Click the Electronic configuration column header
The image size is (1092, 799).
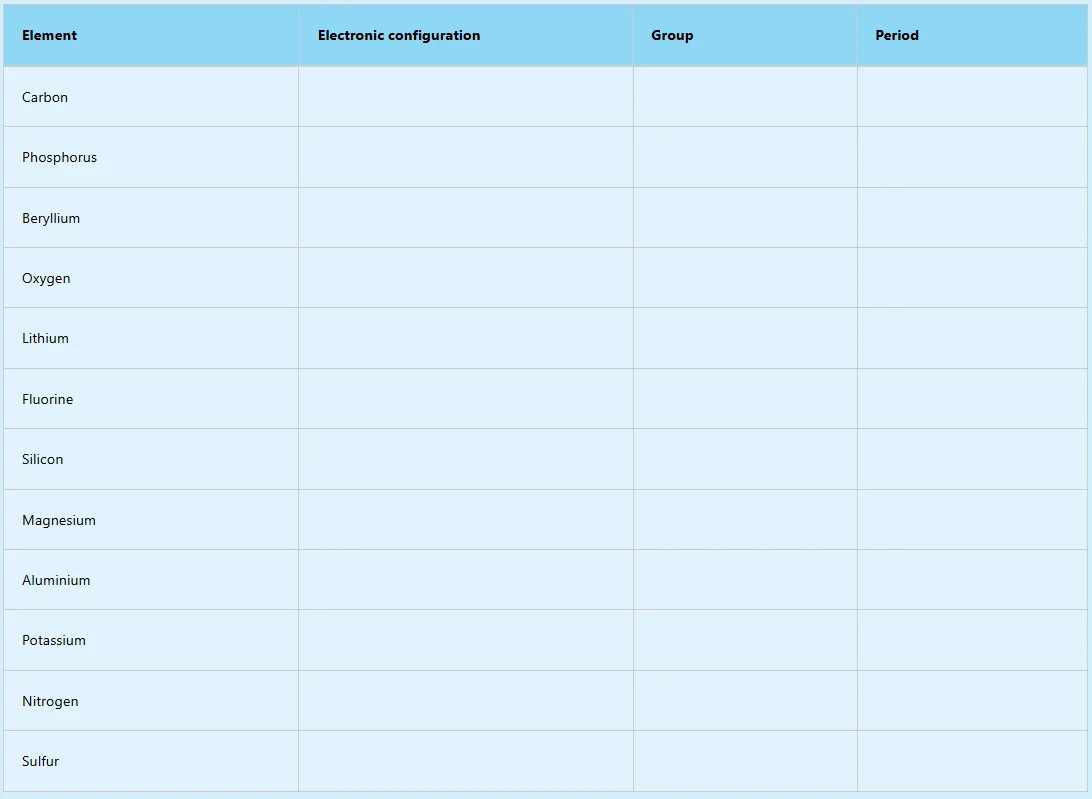(x=466, y=36)
